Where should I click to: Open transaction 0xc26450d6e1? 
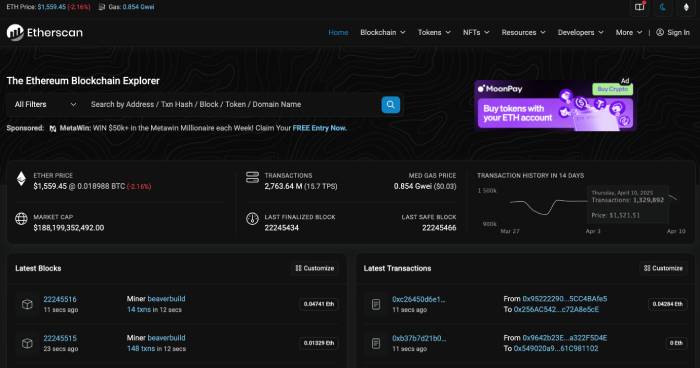(x=419, y=299)
